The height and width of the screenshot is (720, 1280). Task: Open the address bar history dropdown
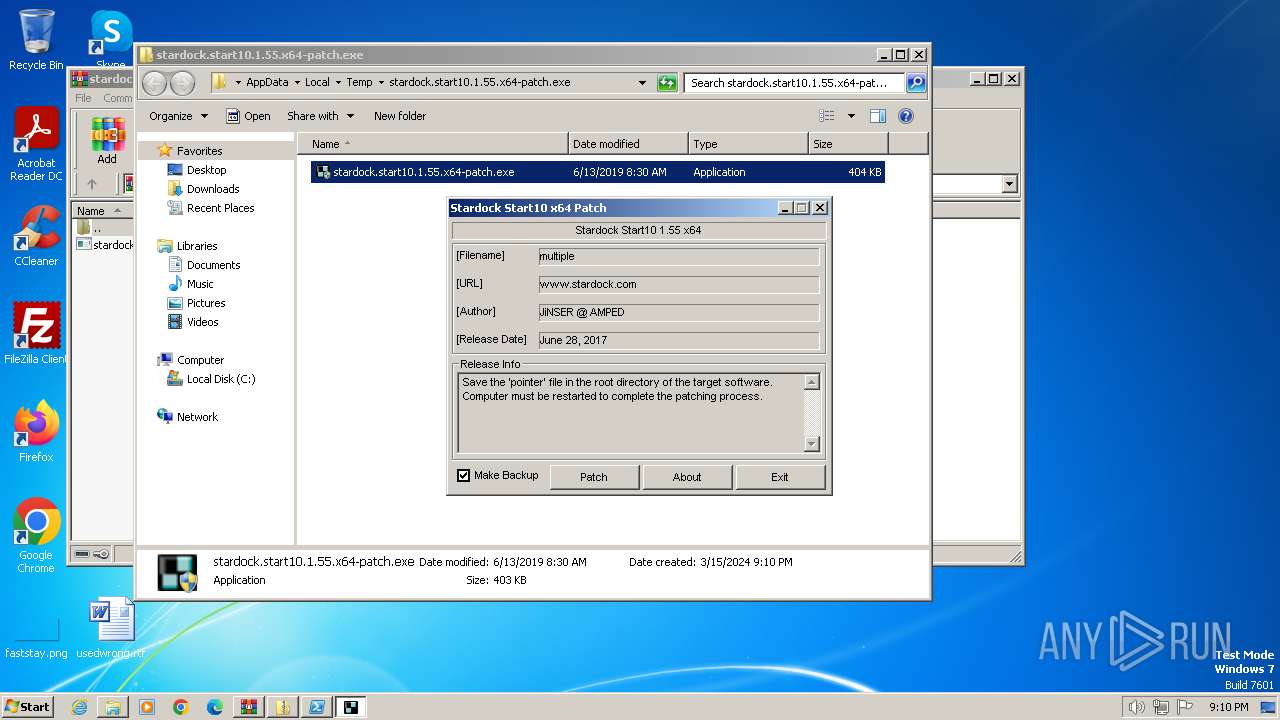(642, 83)
